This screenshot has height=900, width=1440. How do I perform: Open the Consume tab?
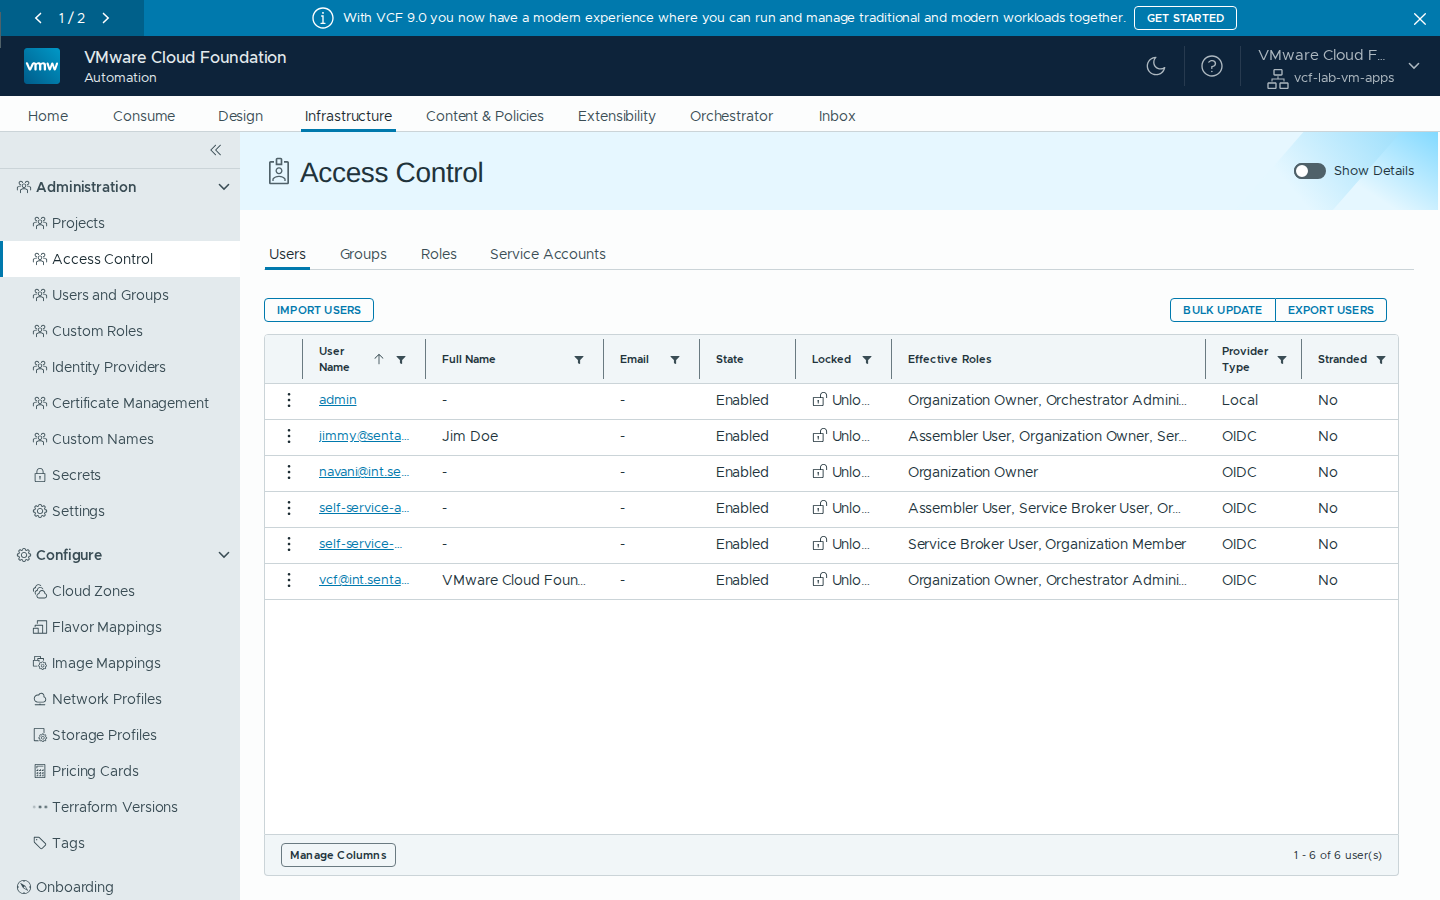tap(144, 116)
